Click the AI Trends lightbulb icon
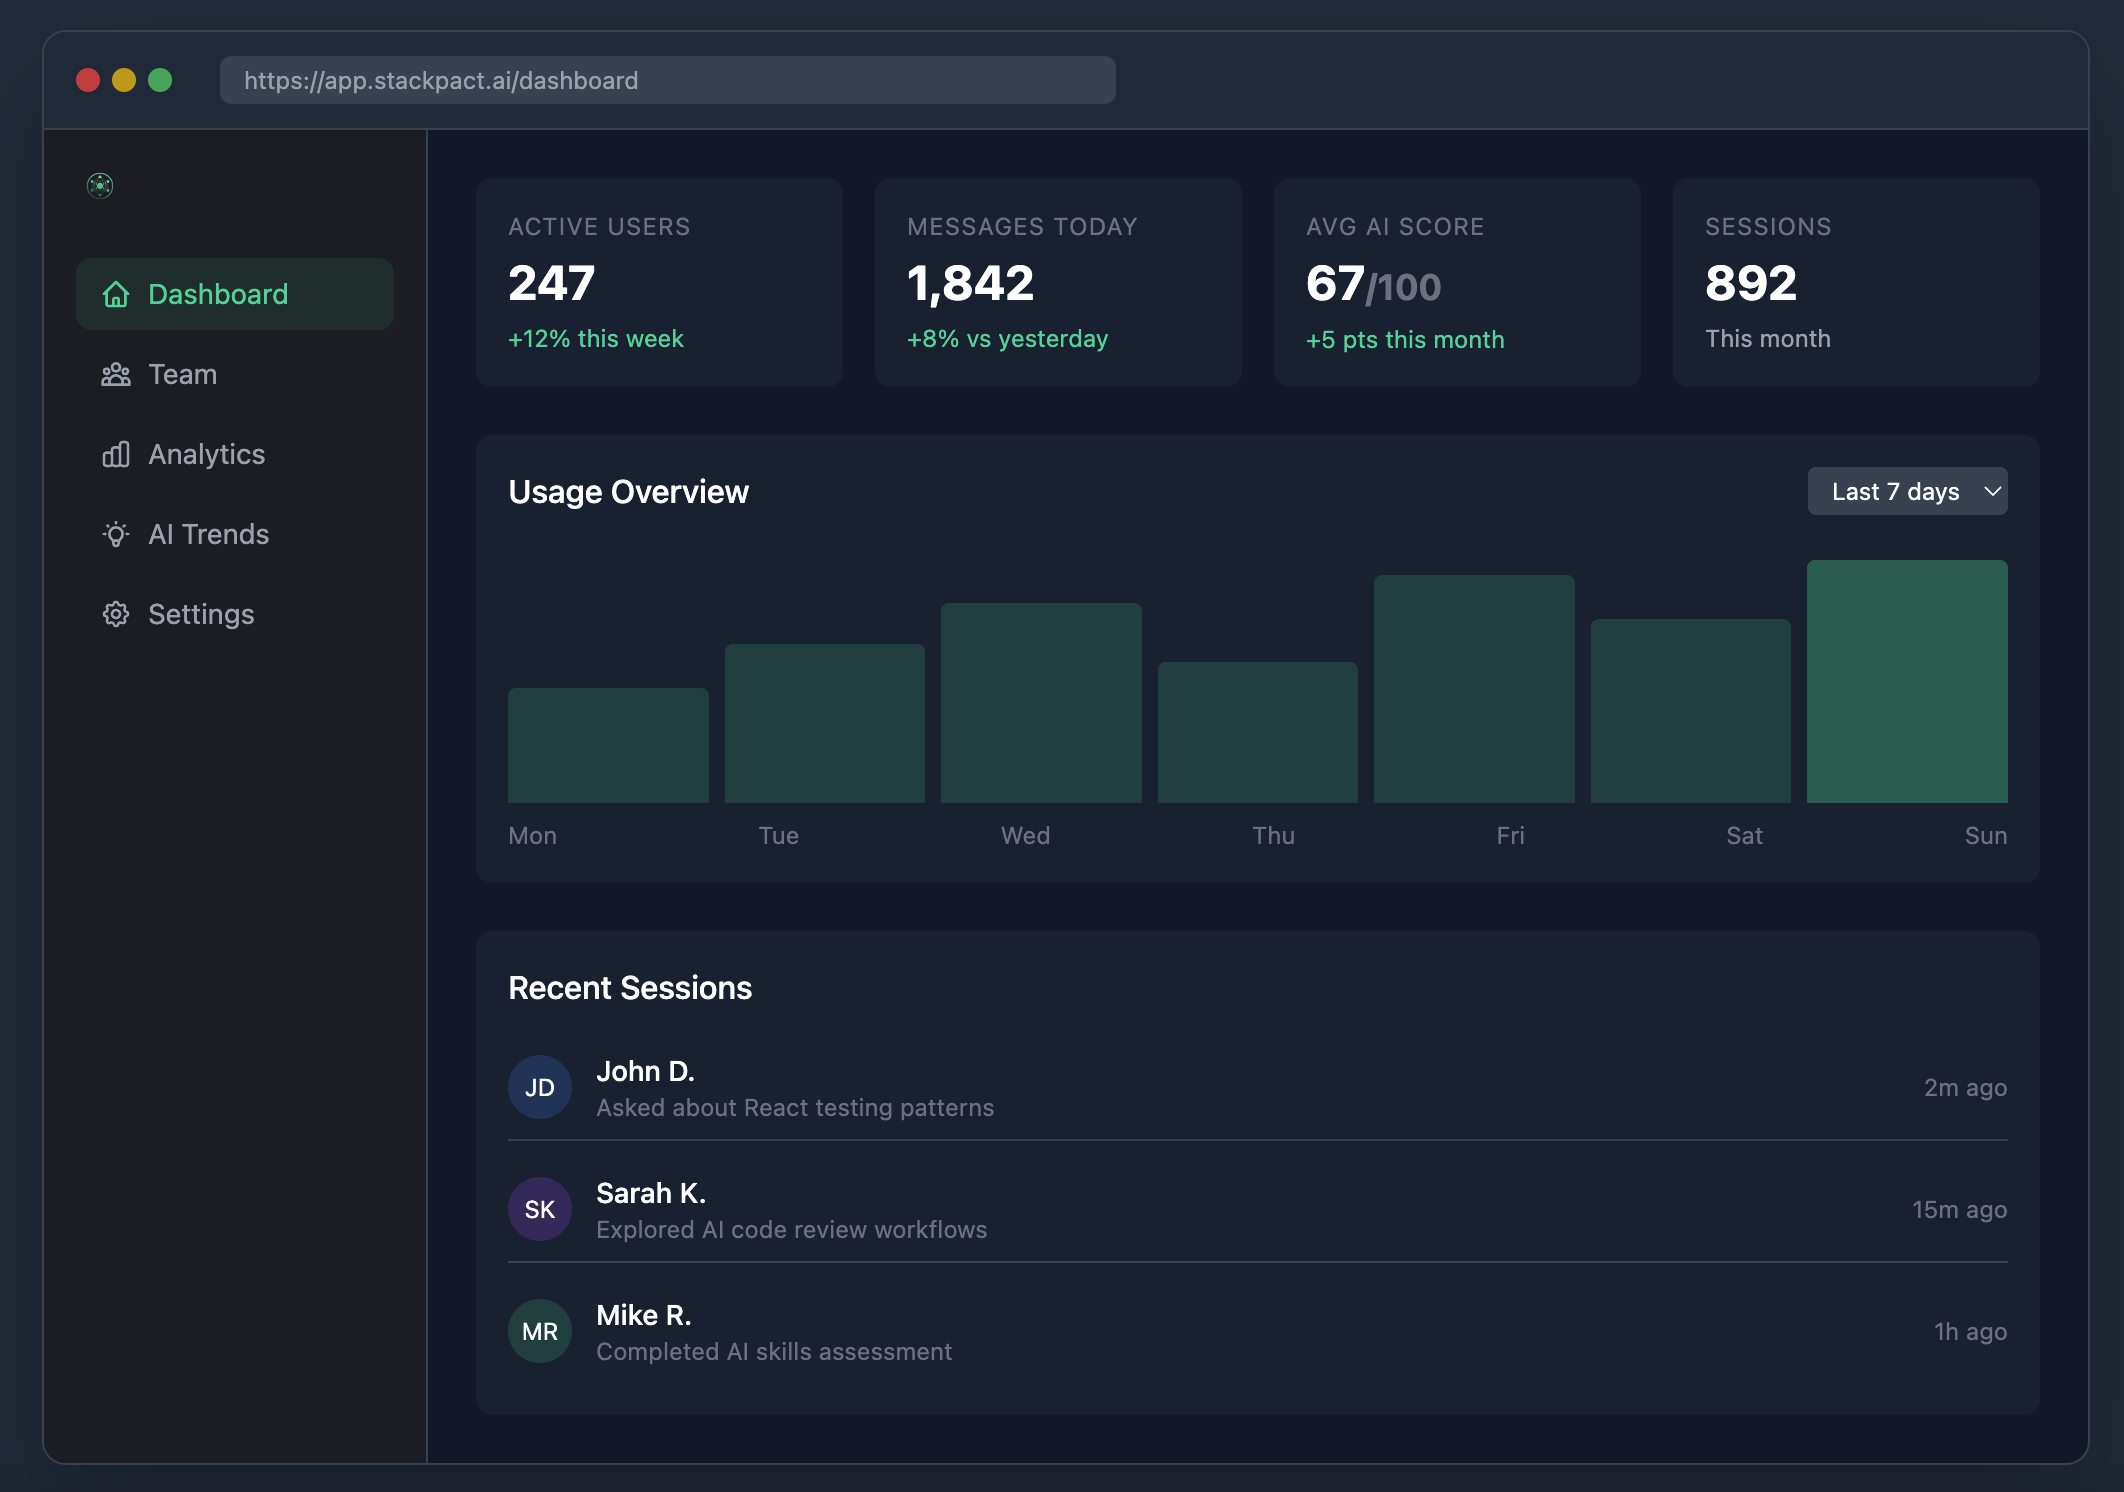The width and height of the screenshot is (2124, 1492). (115, 534)
